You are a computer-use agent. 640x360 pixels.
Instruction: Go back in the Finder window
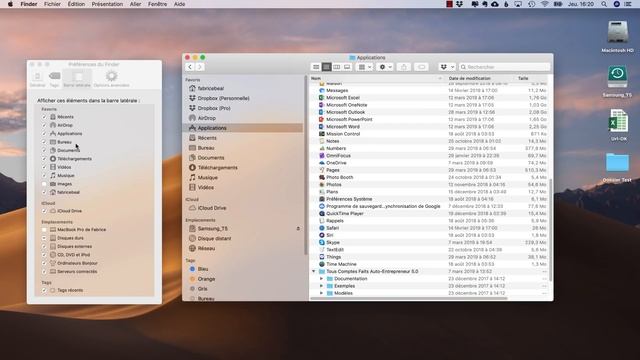pyautogui.click(x=190, y=67)
